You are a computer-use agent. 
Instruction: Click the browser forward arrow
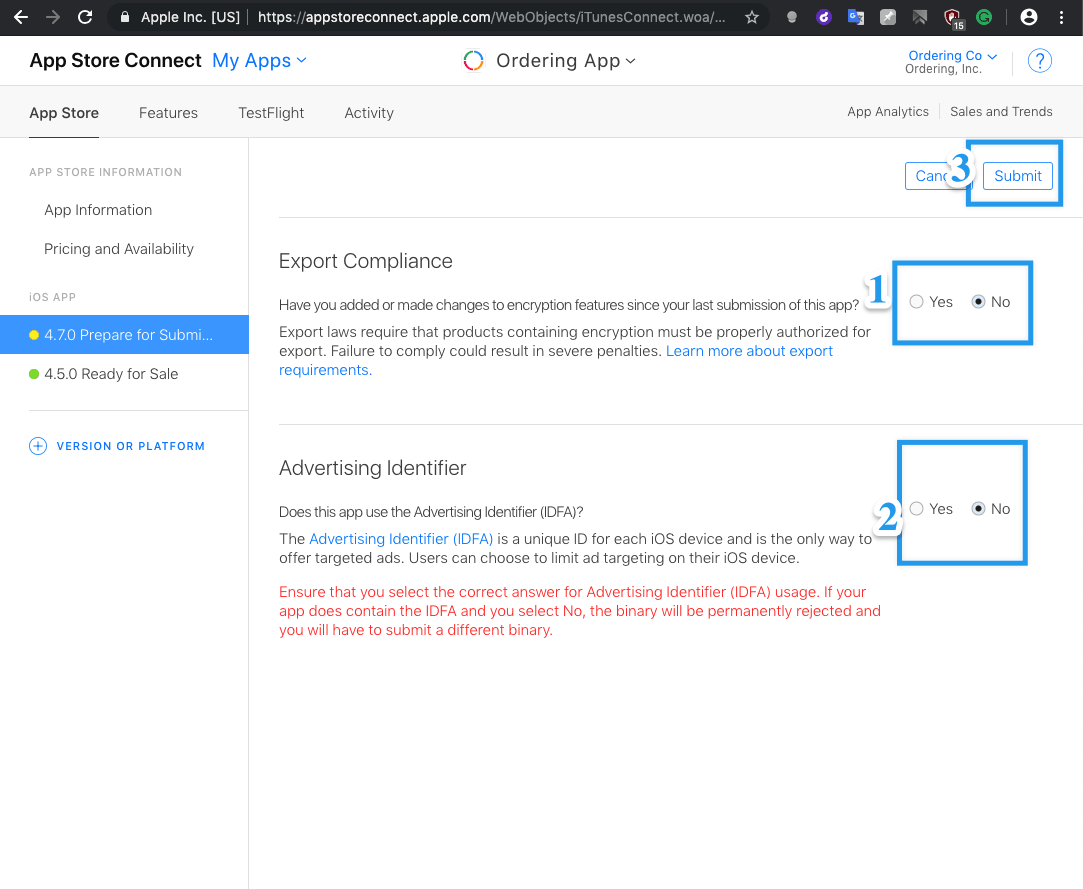(x=53, y=17)
